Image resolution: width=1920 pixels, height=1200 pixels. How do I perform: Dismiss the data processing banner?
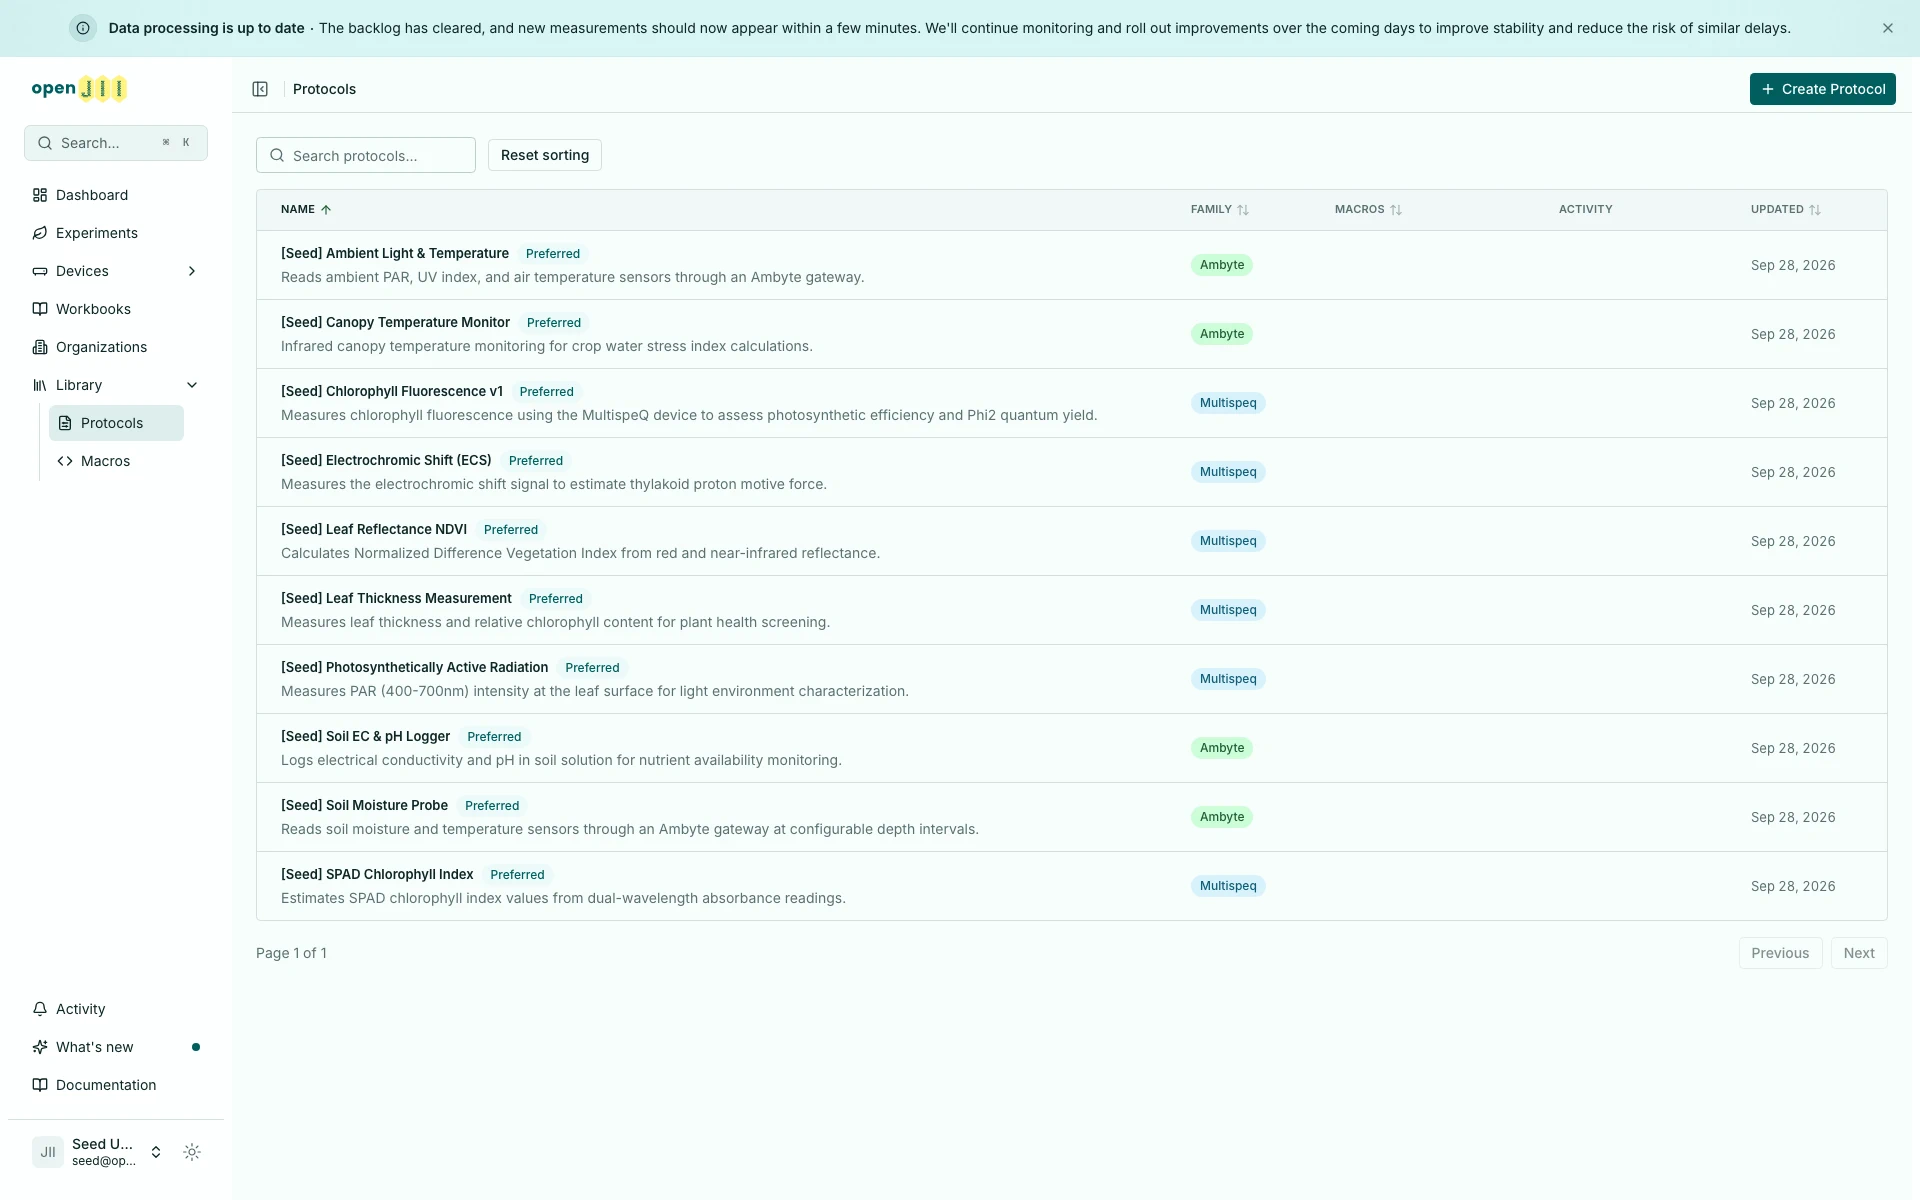[1888, 28]
